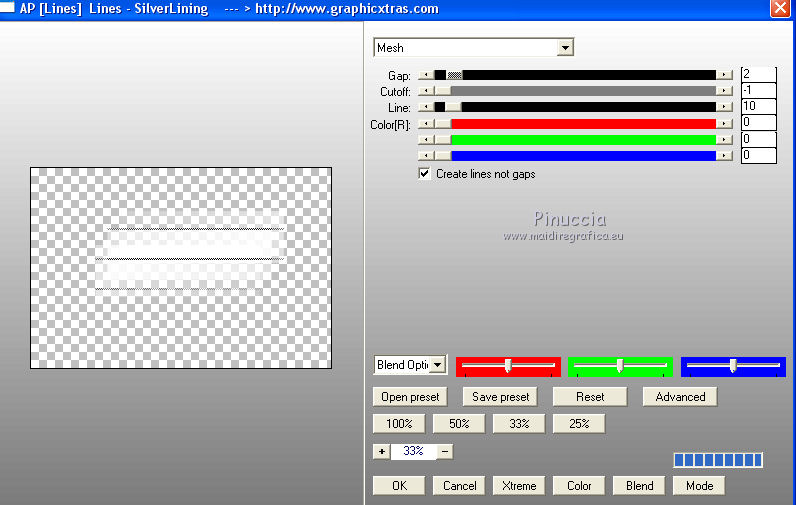Click the red color slider right arrow
This screenshot has height=505, width=796.
pyautogui.click(x=724, y=124)
